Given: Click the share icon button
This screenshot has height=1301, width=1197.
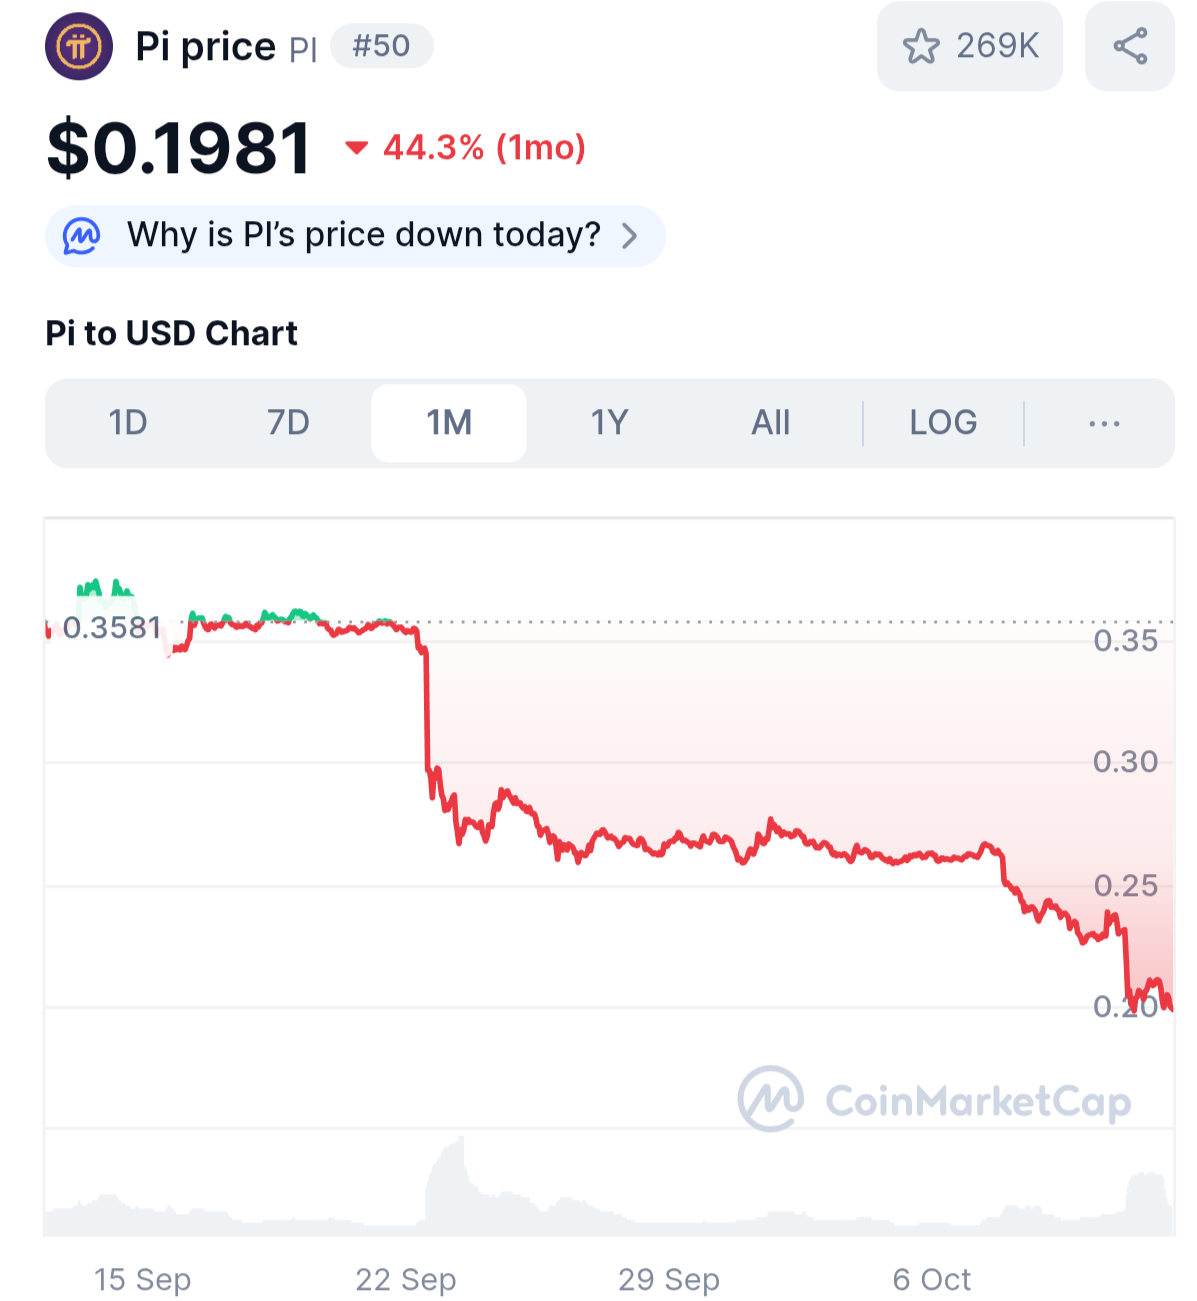Looking at the screenshot, I should pos(1130,47).
